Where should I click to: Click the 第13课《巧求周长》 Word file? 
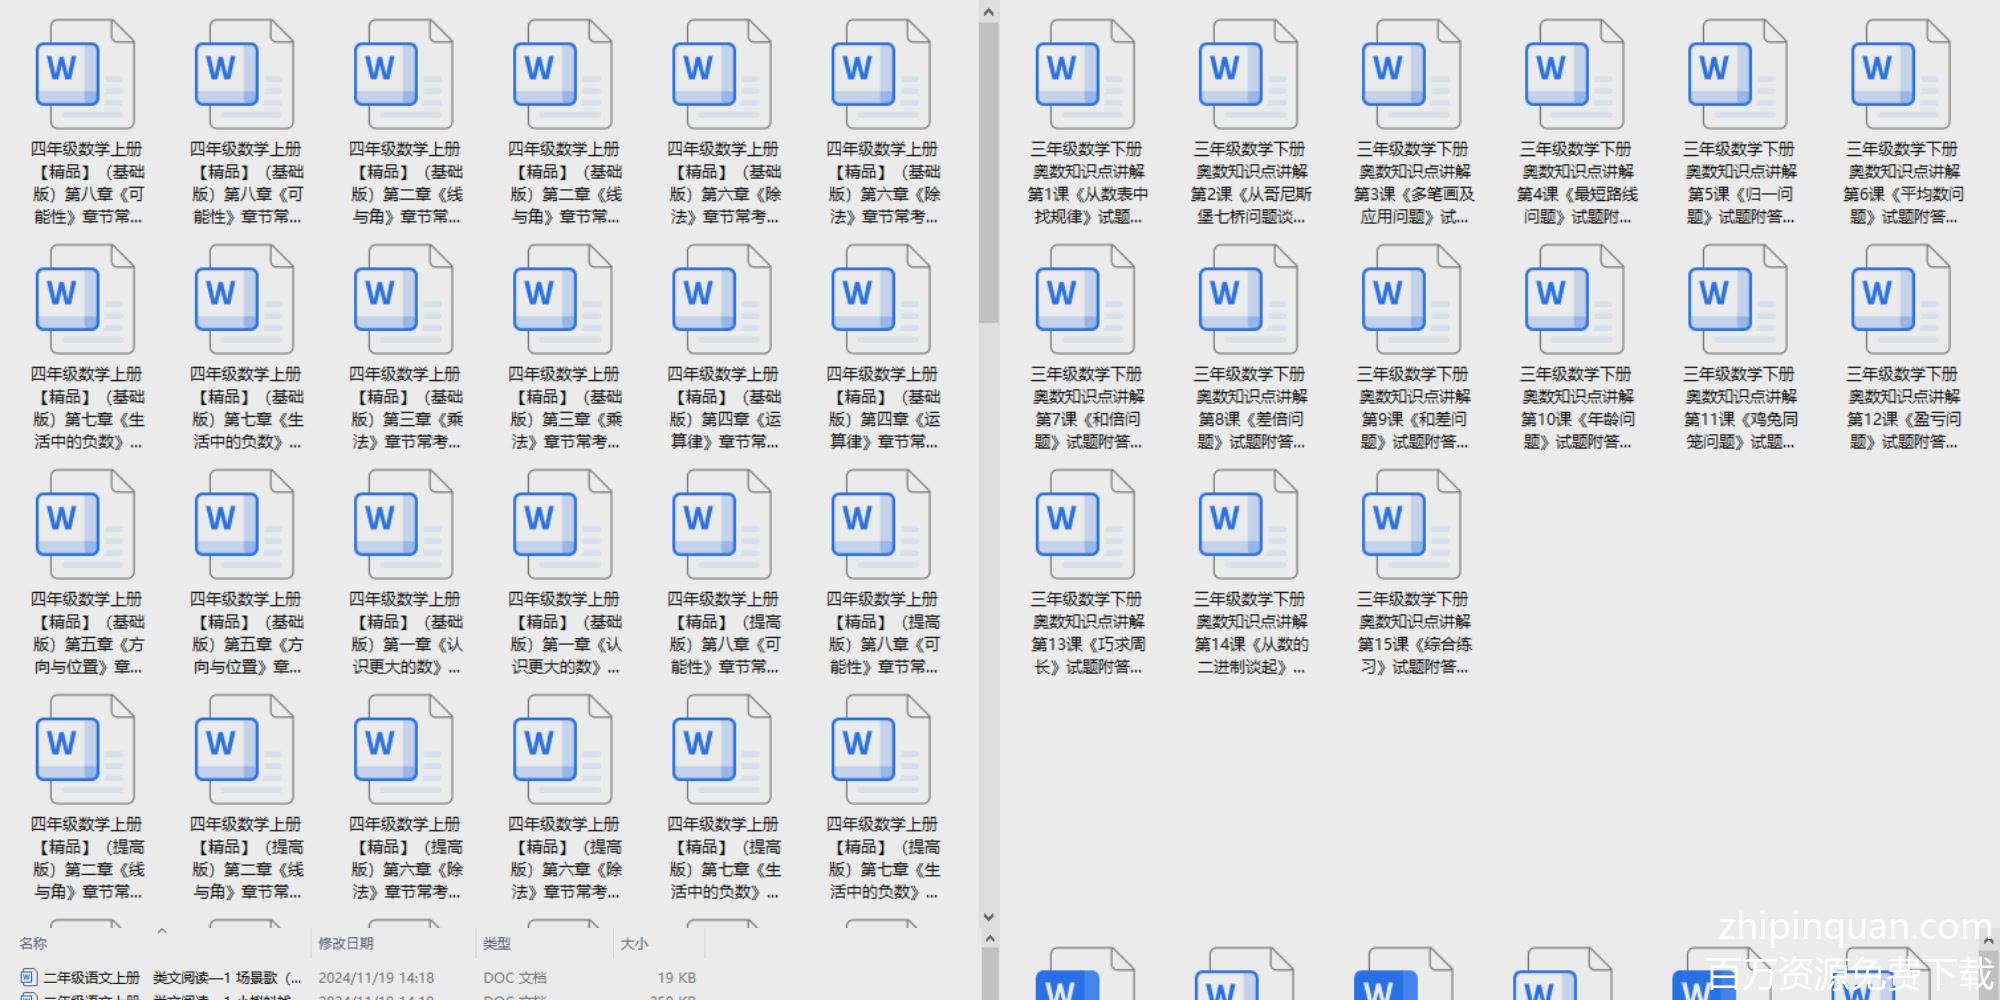1087,573
